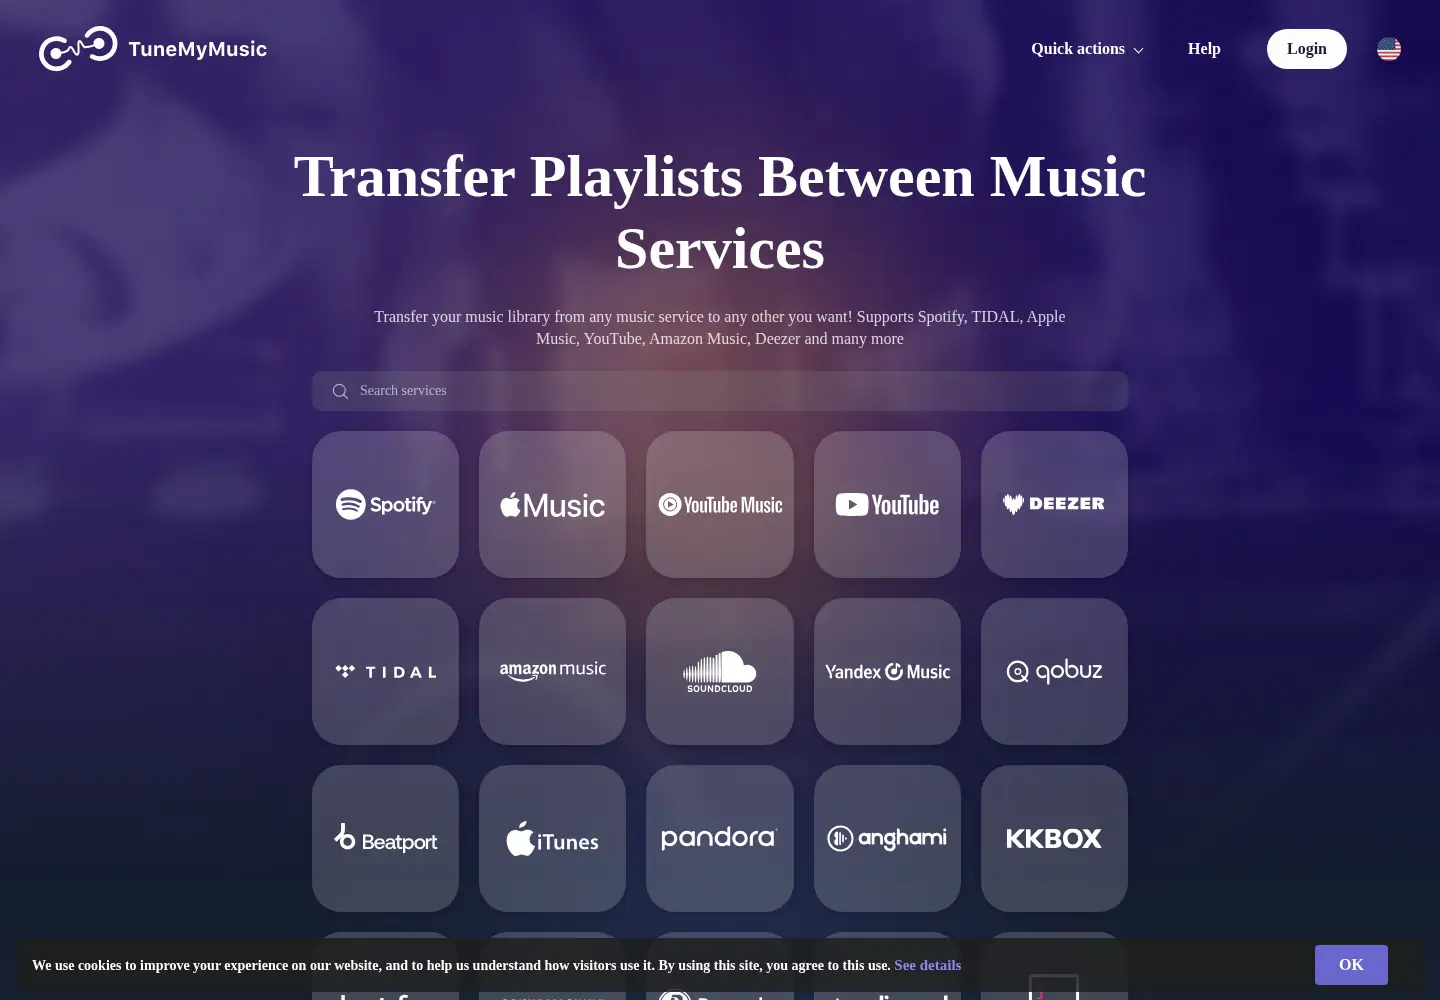Screen dimensions: 1440x1000
Task: Open the US flag language selector
Action: pos(1389,49)
